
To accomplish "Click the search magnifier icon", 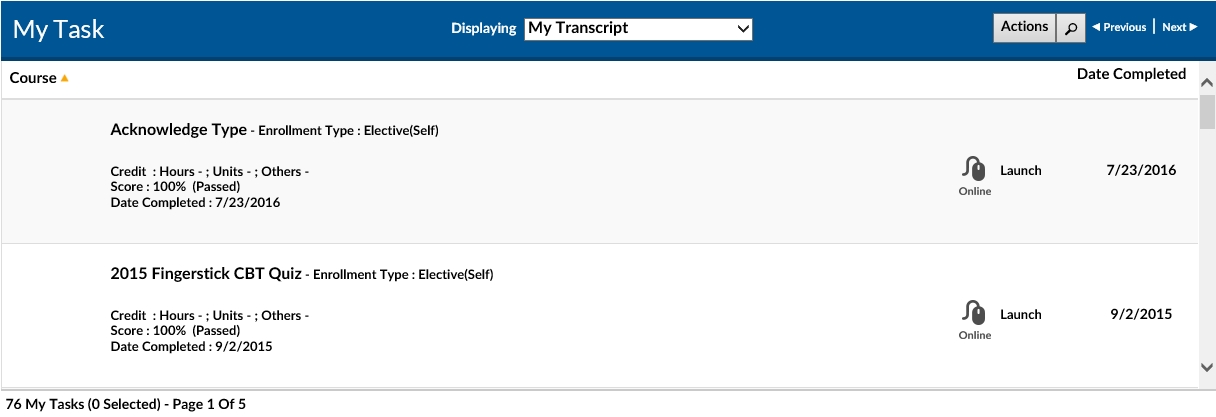I will (x=1071, y=28).
